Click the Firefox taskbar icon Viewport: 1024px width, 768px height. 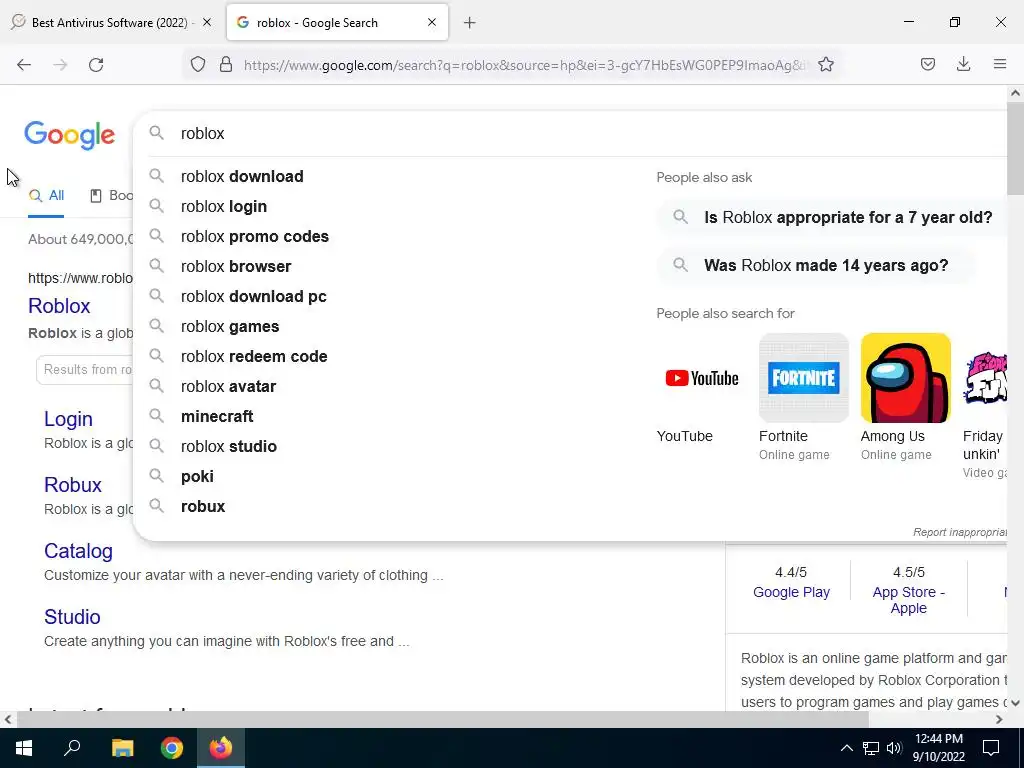(x=221, y=748)
